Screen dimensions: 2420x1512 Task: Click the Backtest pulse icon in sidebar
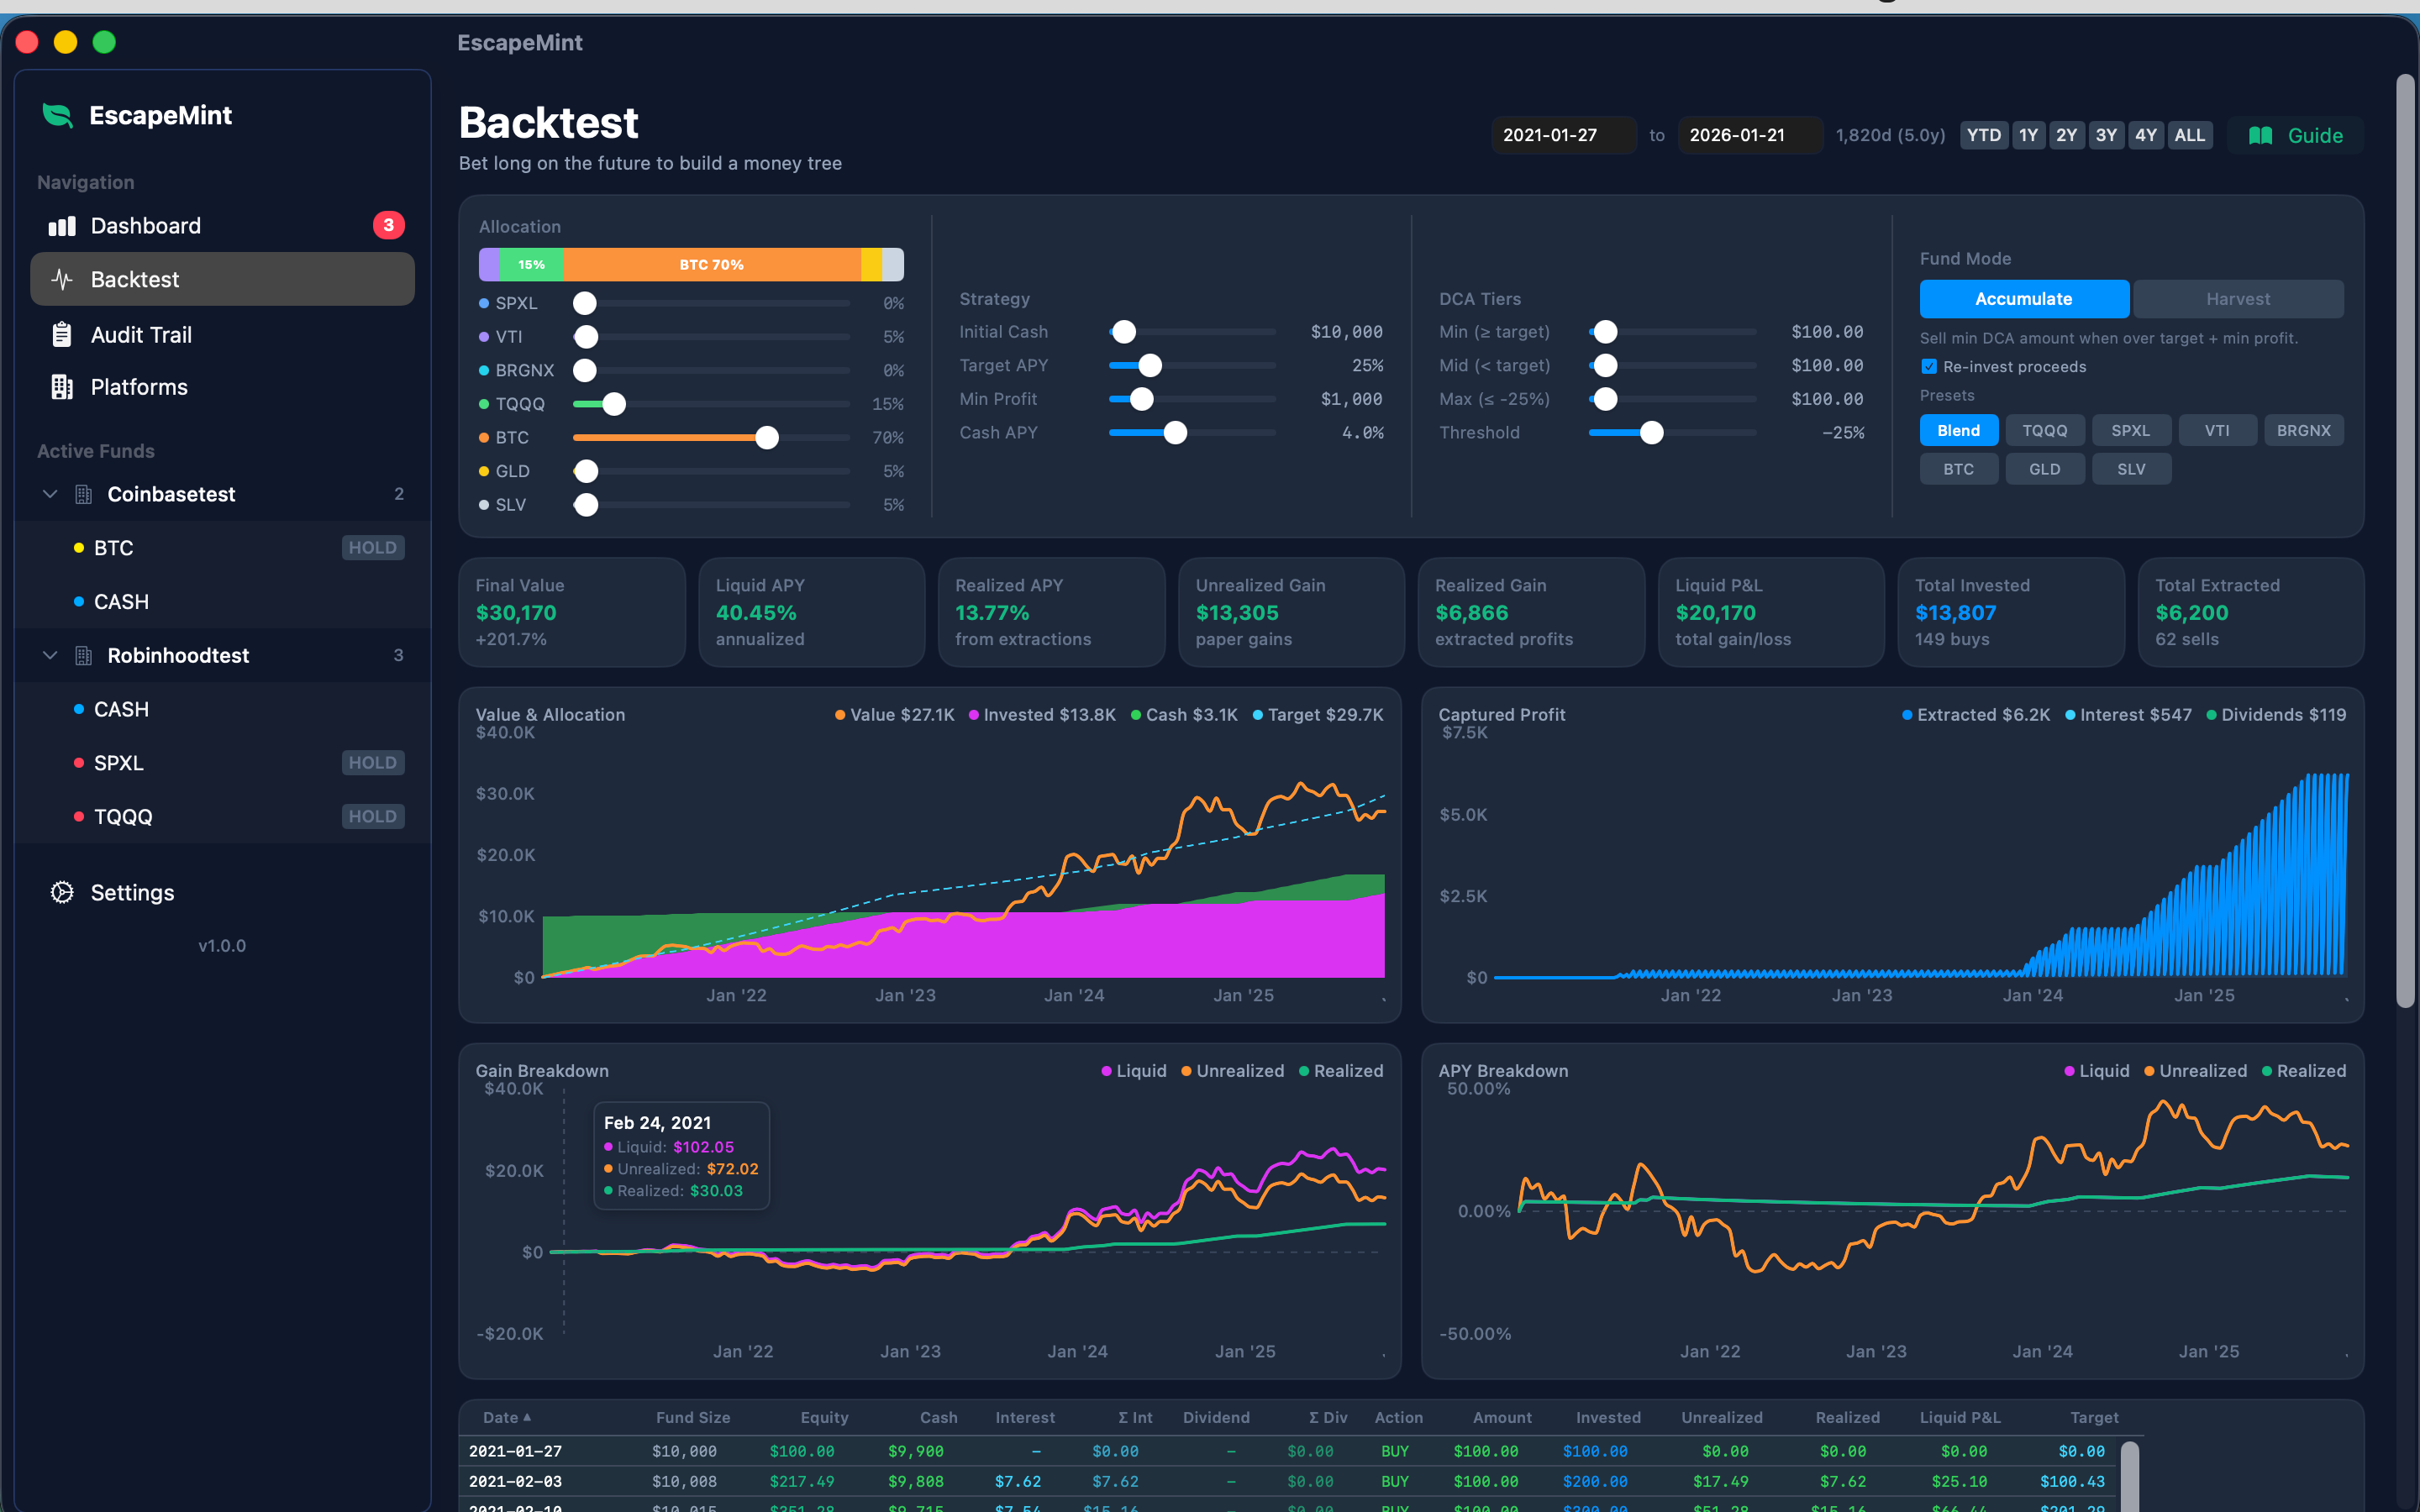pyautogui.click(x=62, y=279)
